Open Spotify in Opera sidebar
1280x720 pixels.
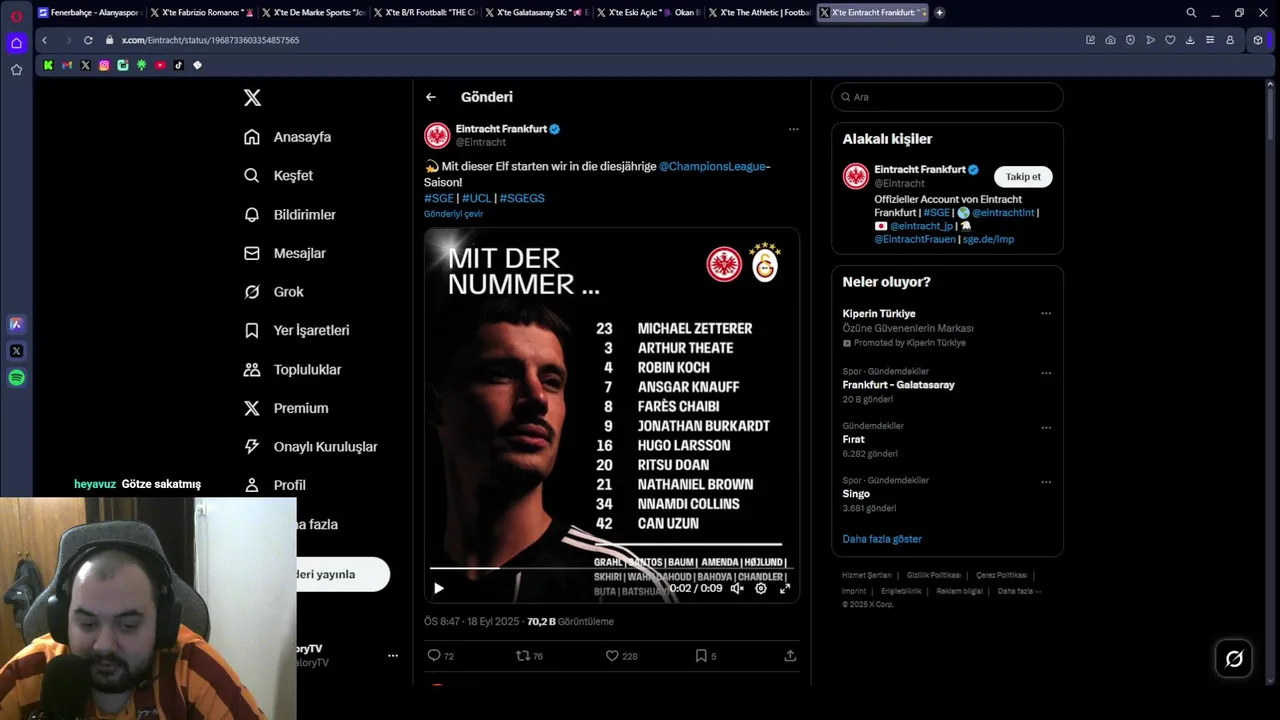16,378
